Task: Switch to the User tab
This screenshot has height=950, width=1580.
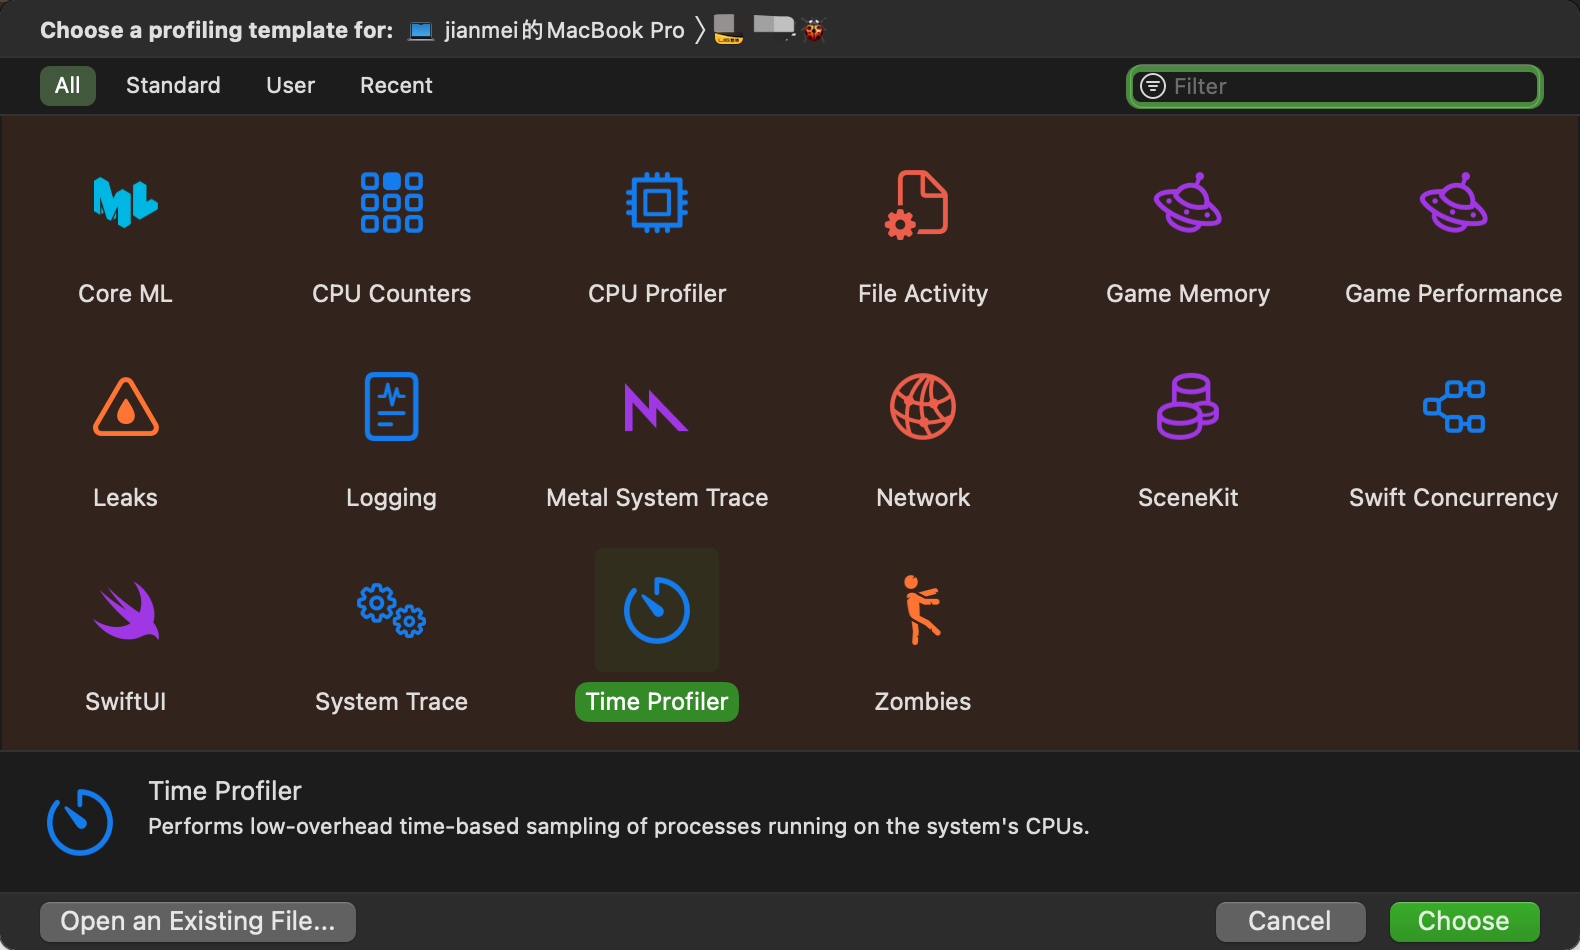Action: click(290, 86)
